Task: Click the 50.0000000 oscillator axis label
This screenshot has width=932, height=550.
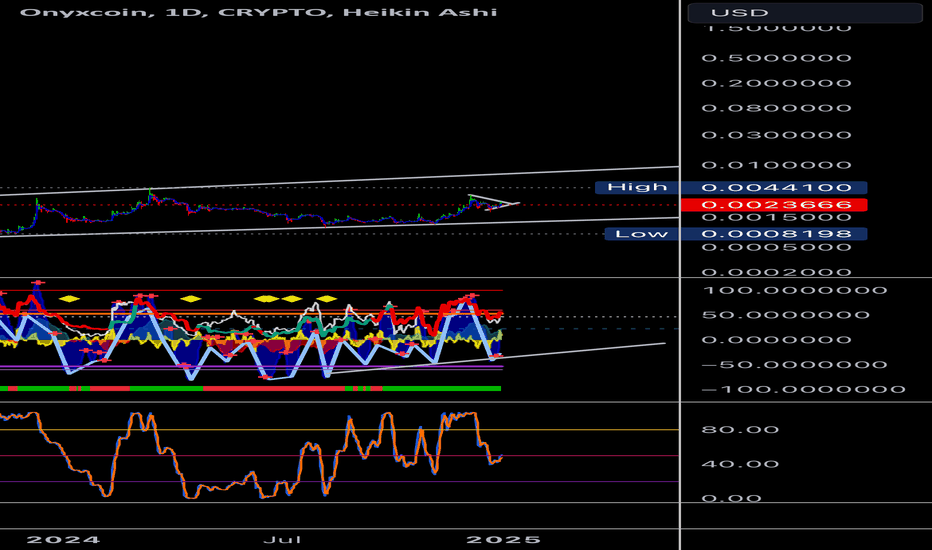Action: (x=786, y=315)
